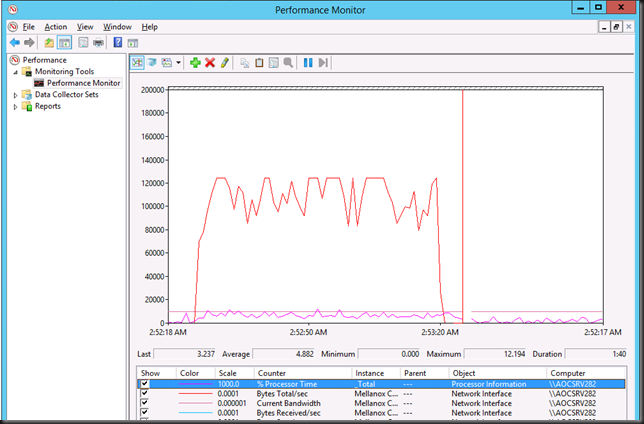Screen dimensions: 644x424
Task: Toggle Show/Hide Console Tree icon
Action: pyautogui.click(x=64, y=42)
